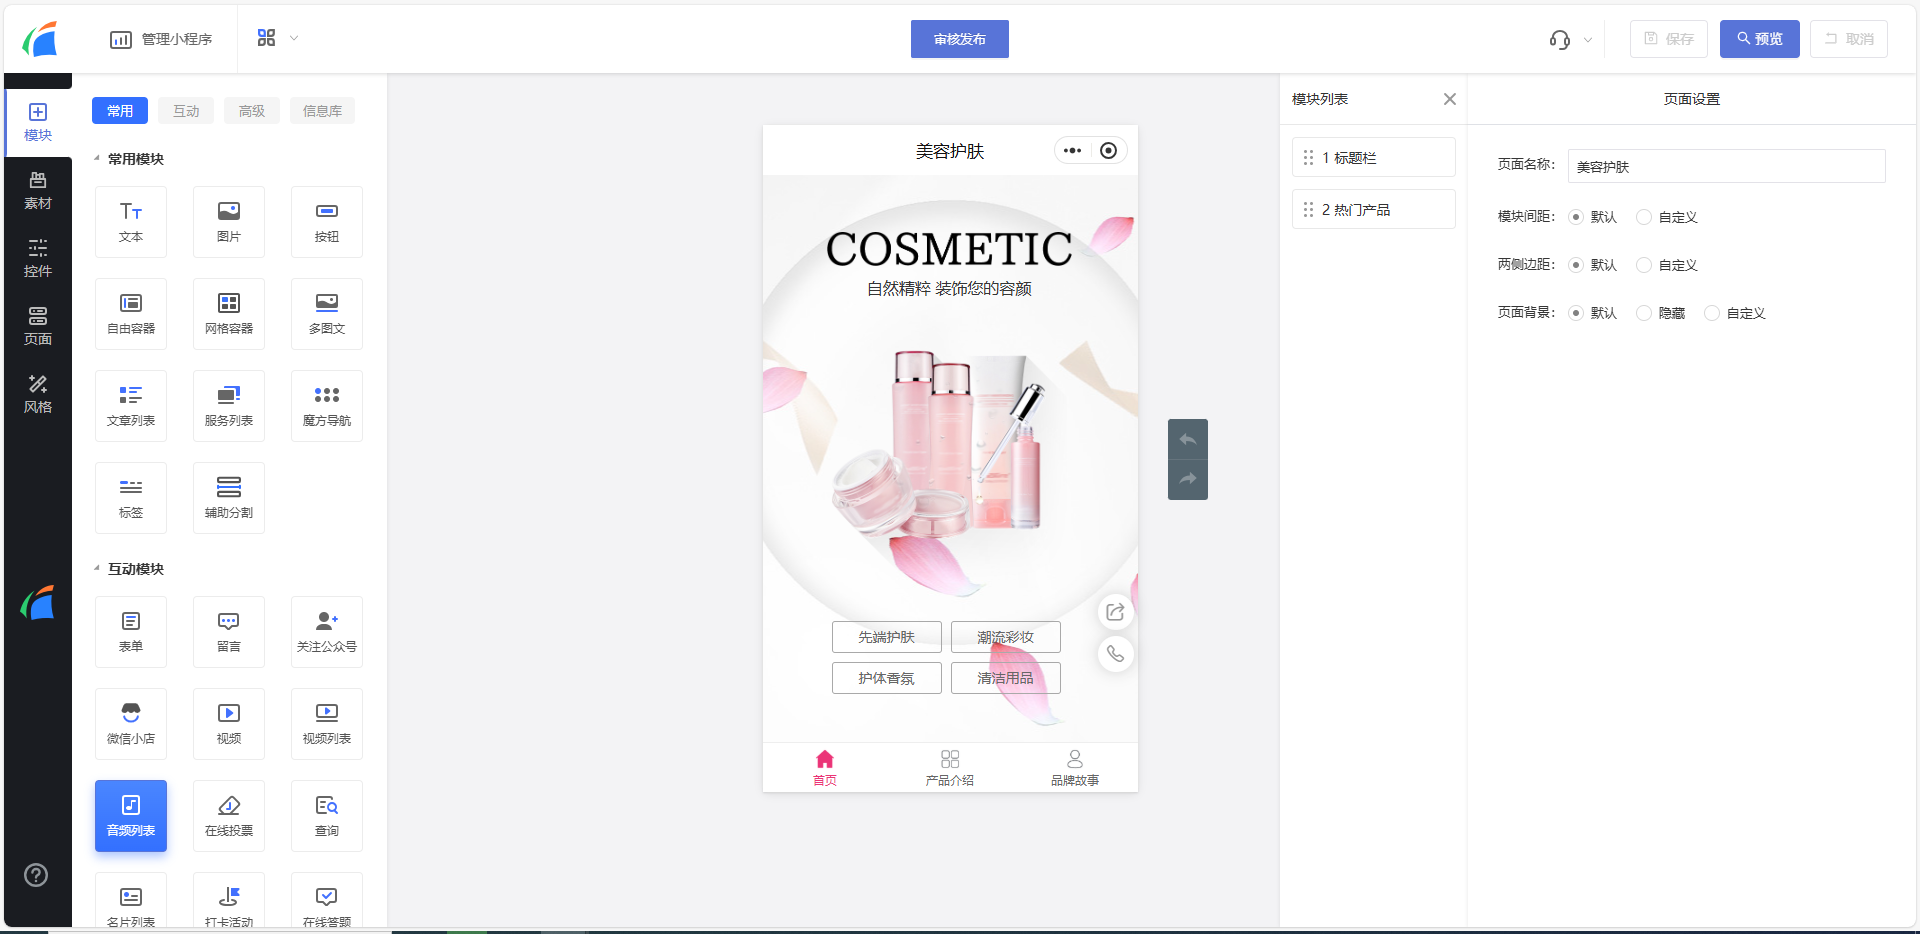
Task: Collapse the Interactive Modules (互动模块) section
Action: coord(97,569)
